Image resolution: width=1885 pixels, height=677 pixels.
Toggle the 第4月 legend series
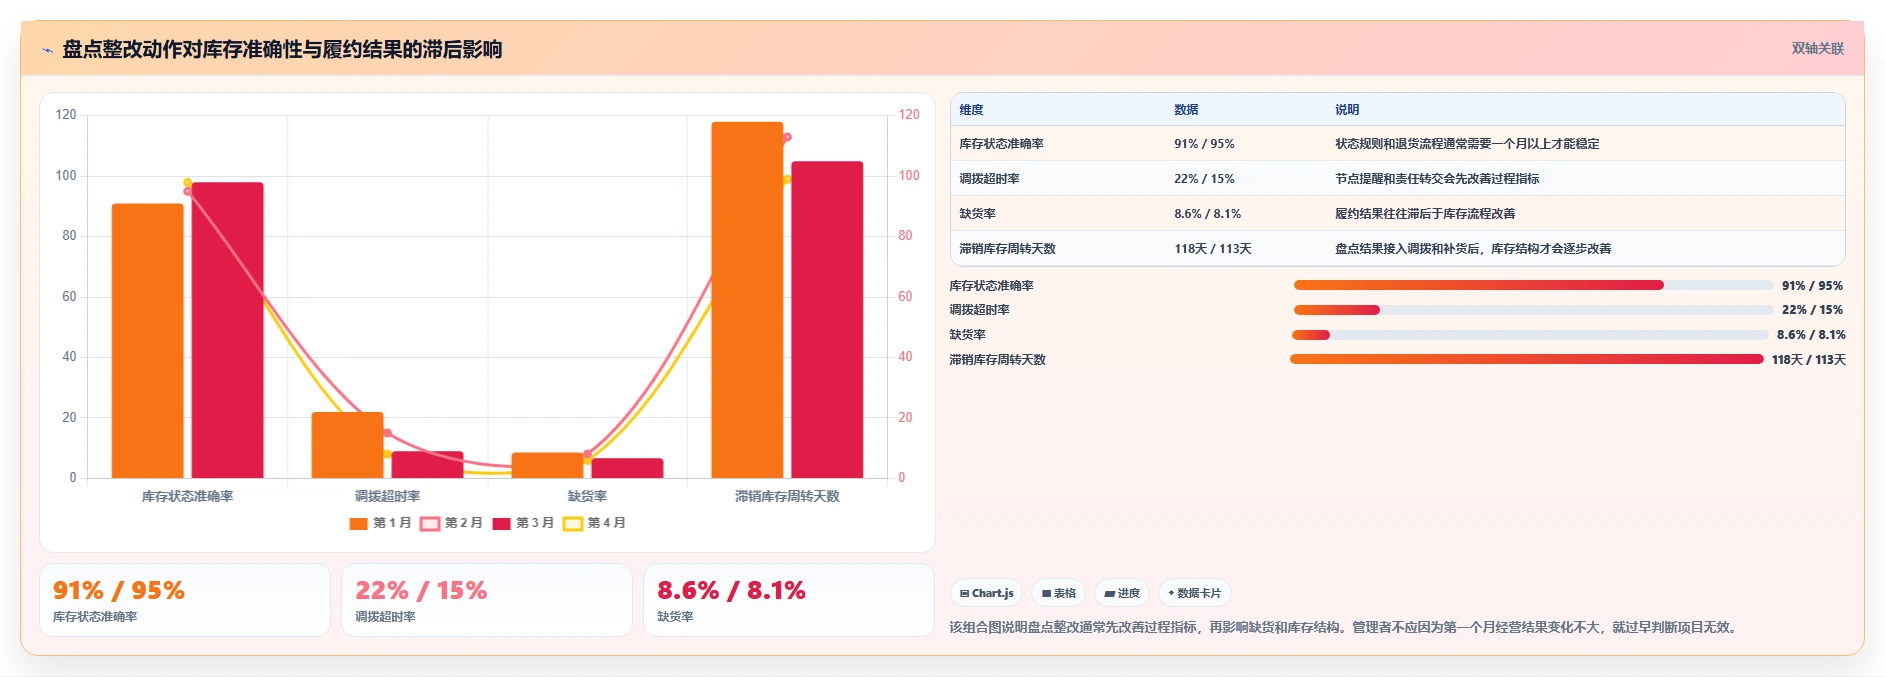pos(594,523)
